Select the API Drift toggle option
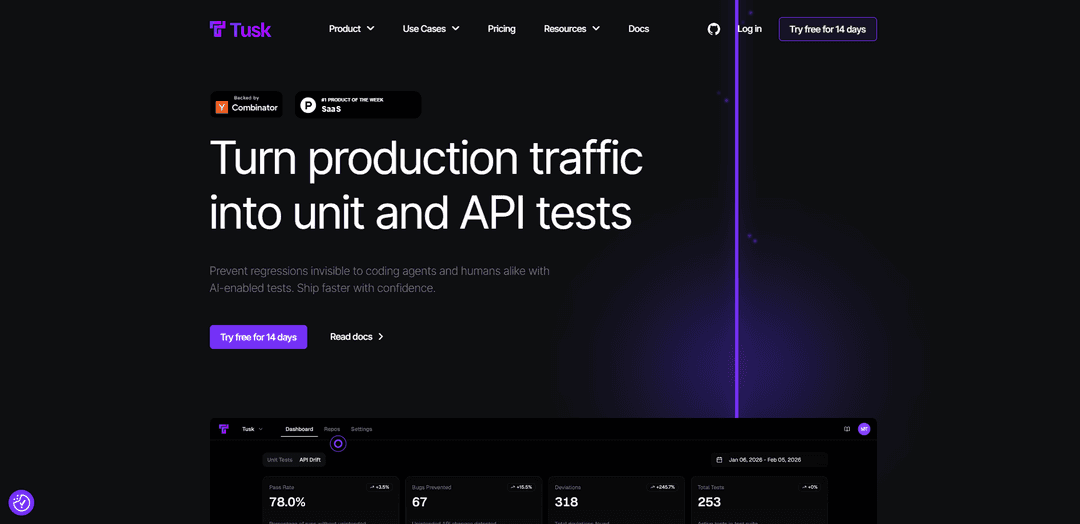This screenshot has height=524, width=1080. tap(310, 460)
